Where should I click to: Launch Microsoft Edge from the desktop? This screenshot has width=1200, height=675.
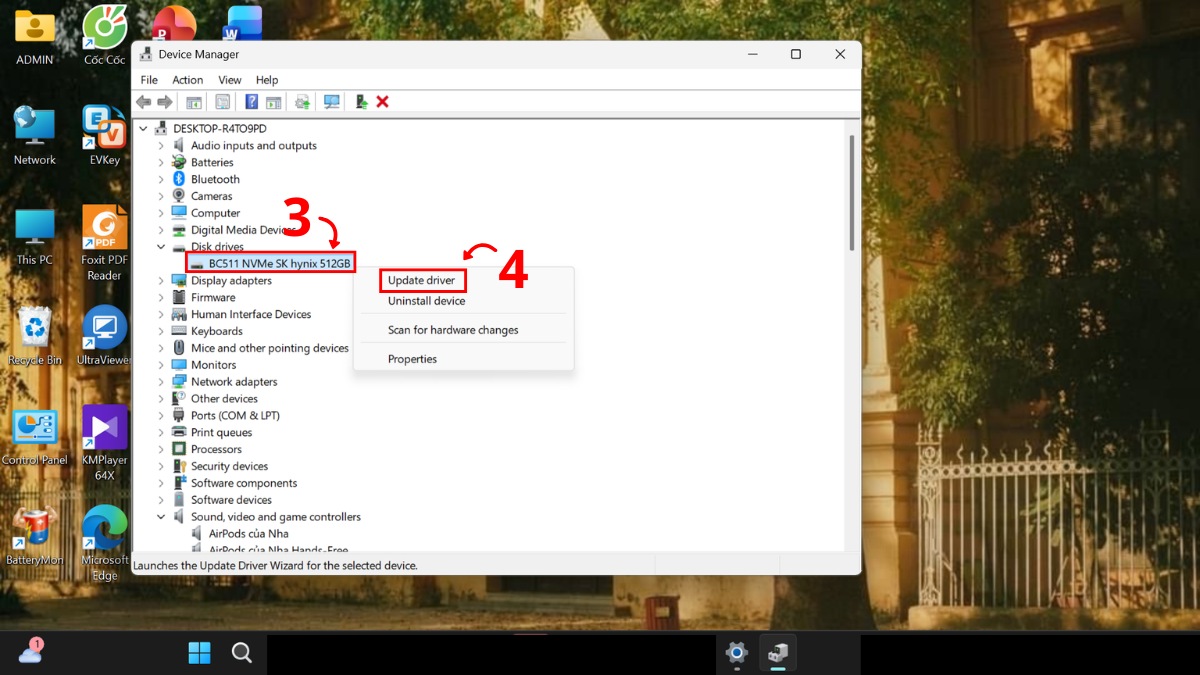[x=104, y=544]
